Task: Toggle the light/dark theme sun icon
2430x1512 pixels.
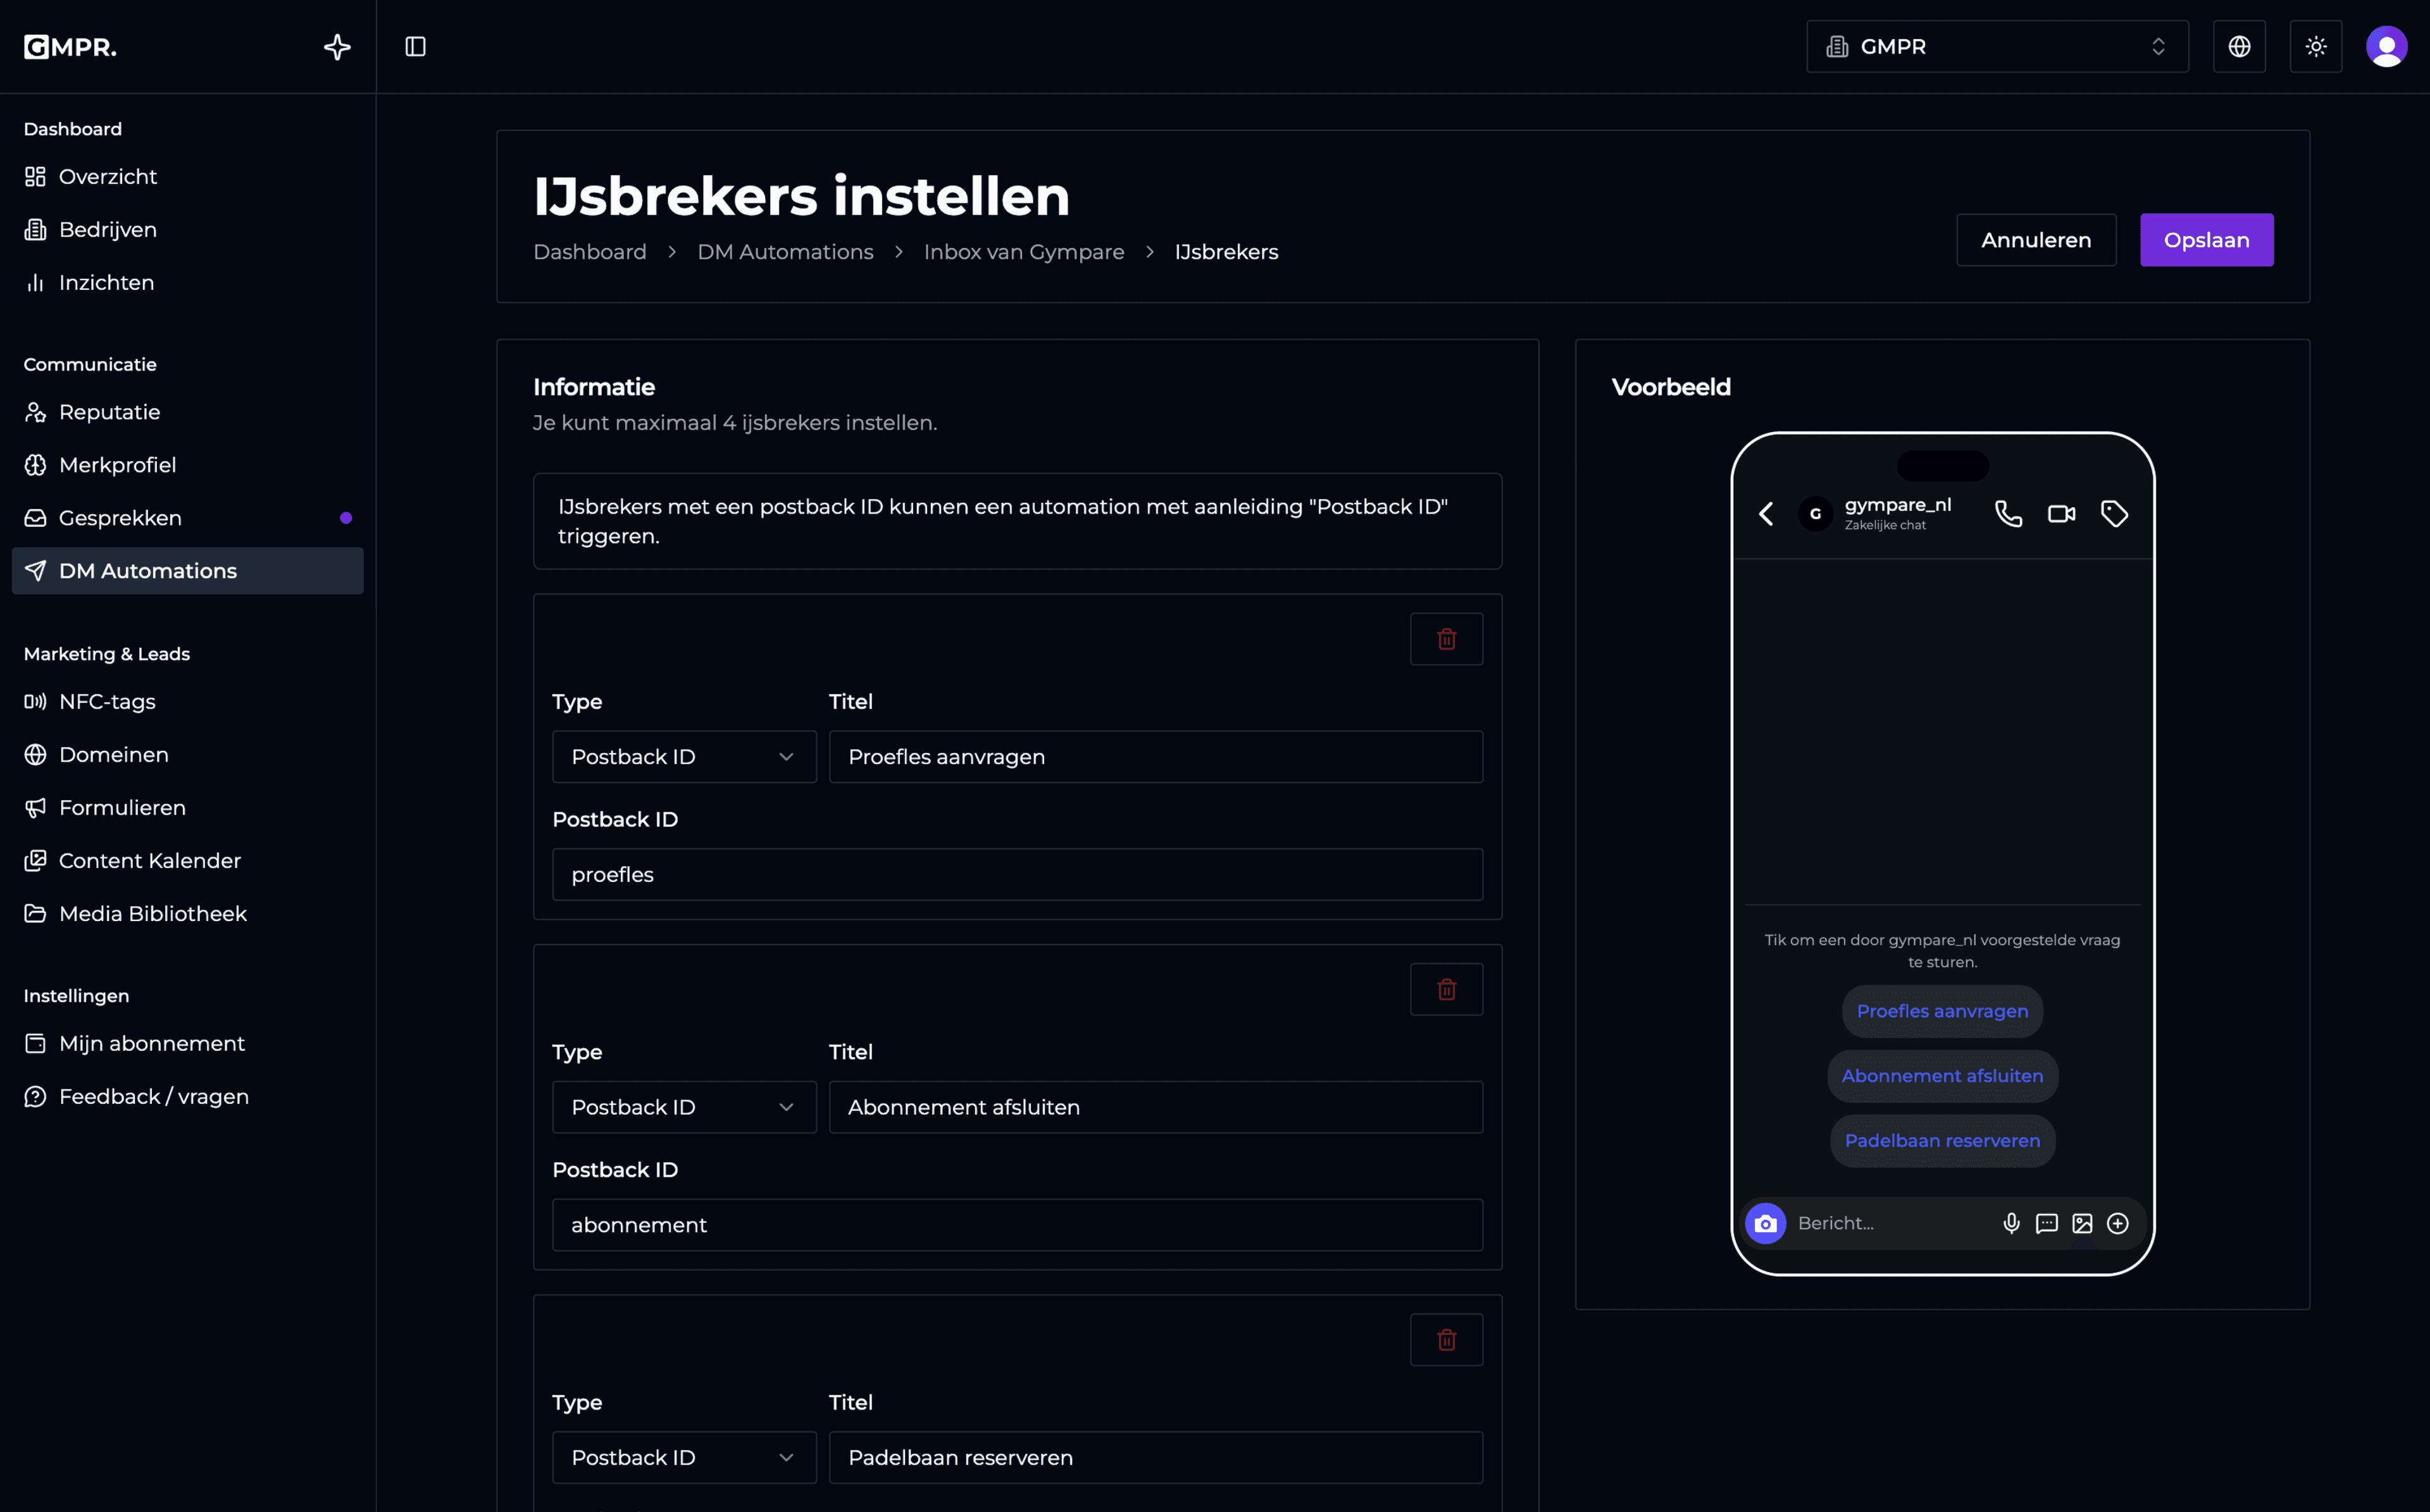Action: 2316,47
